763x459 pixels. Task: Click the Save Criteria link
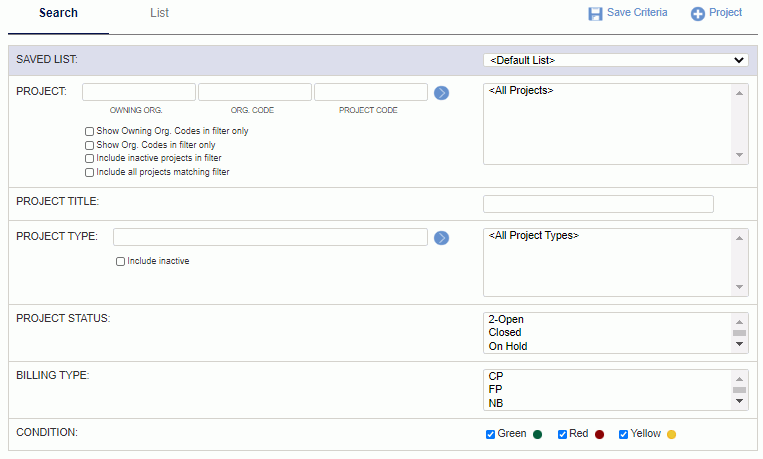point(637,13)
